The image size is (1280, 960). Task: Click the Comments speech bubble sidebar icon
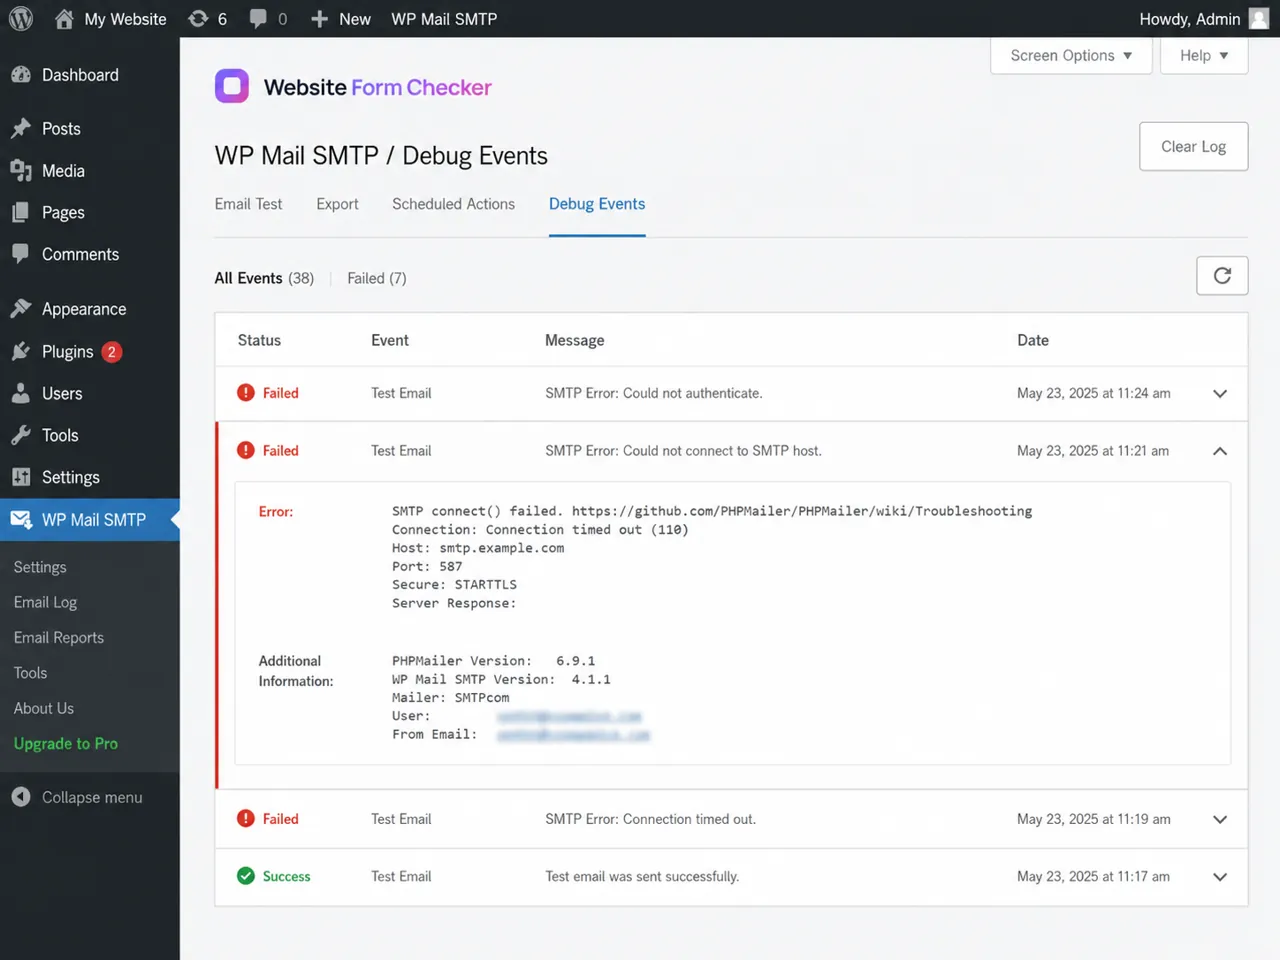(21, 254)
